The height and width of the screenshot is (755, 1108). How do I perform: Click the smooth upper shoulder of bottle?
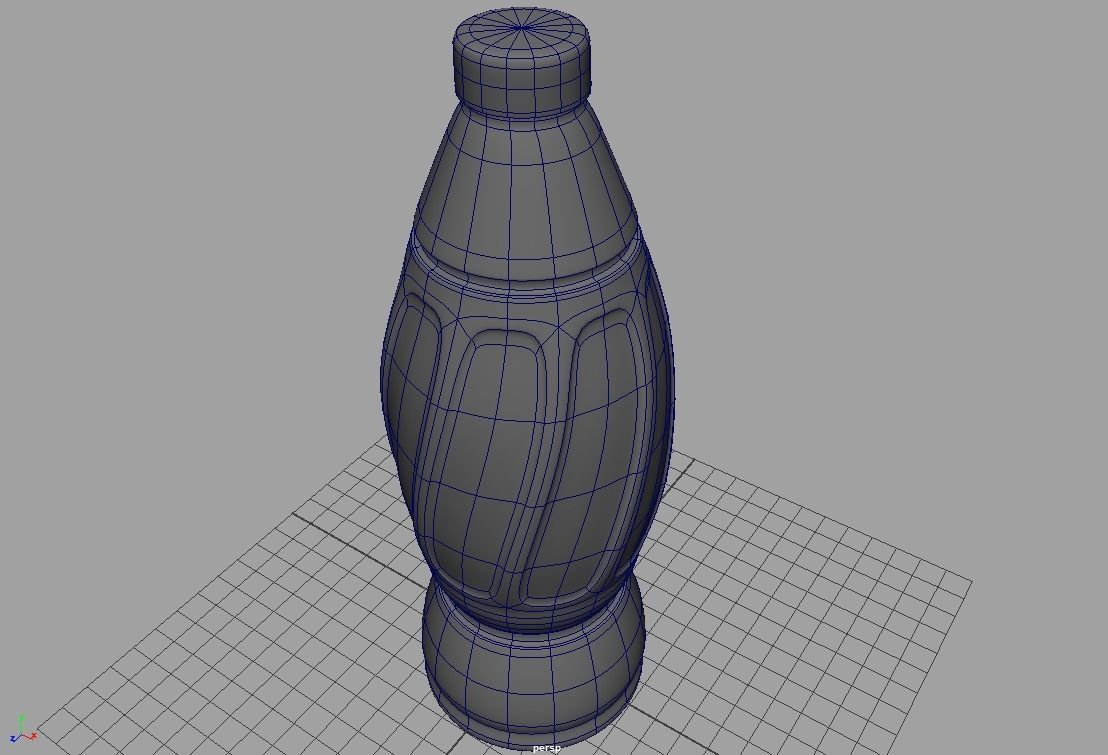(526, 194)
